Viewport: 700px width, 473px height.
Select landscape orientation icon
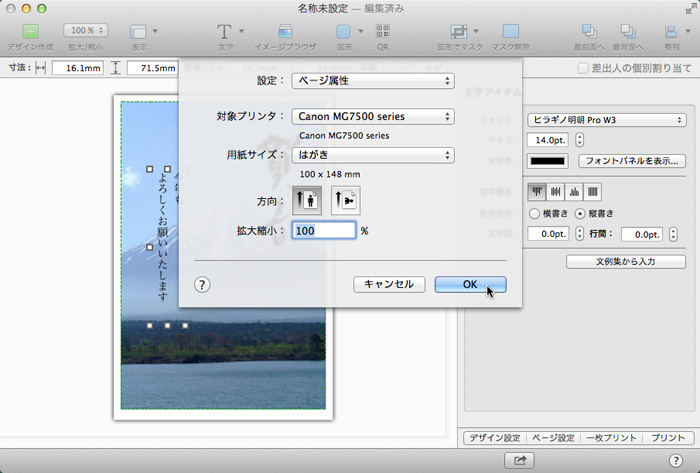(345, 200)
